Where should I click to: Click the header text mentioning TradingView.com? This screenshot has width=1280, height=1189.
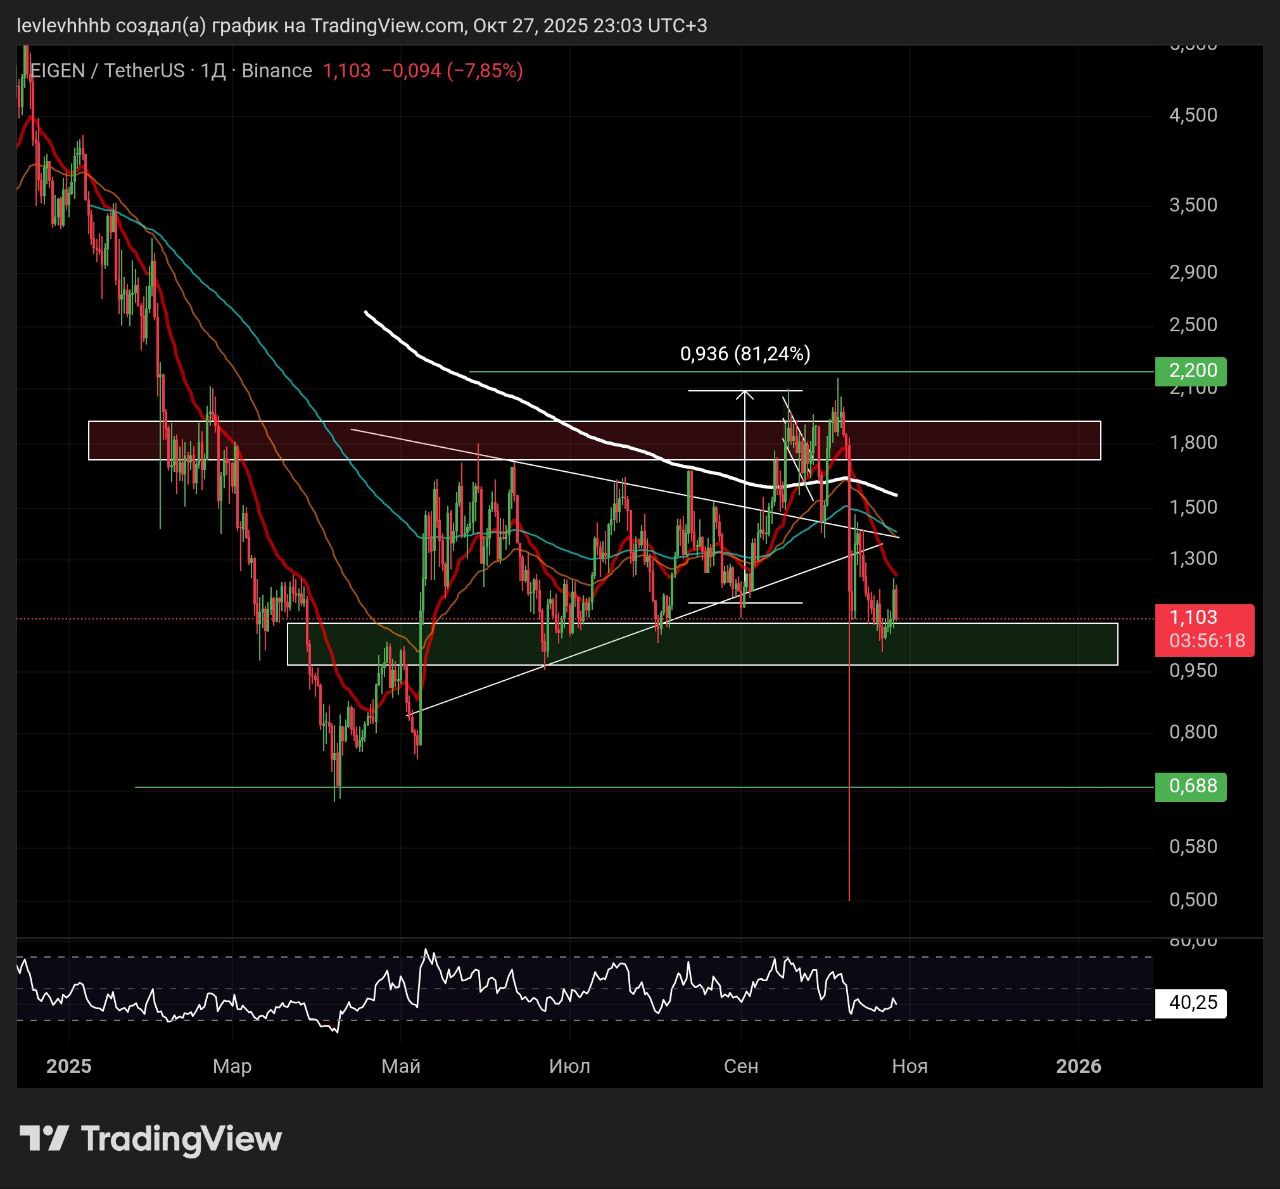[x=362, y=25]
